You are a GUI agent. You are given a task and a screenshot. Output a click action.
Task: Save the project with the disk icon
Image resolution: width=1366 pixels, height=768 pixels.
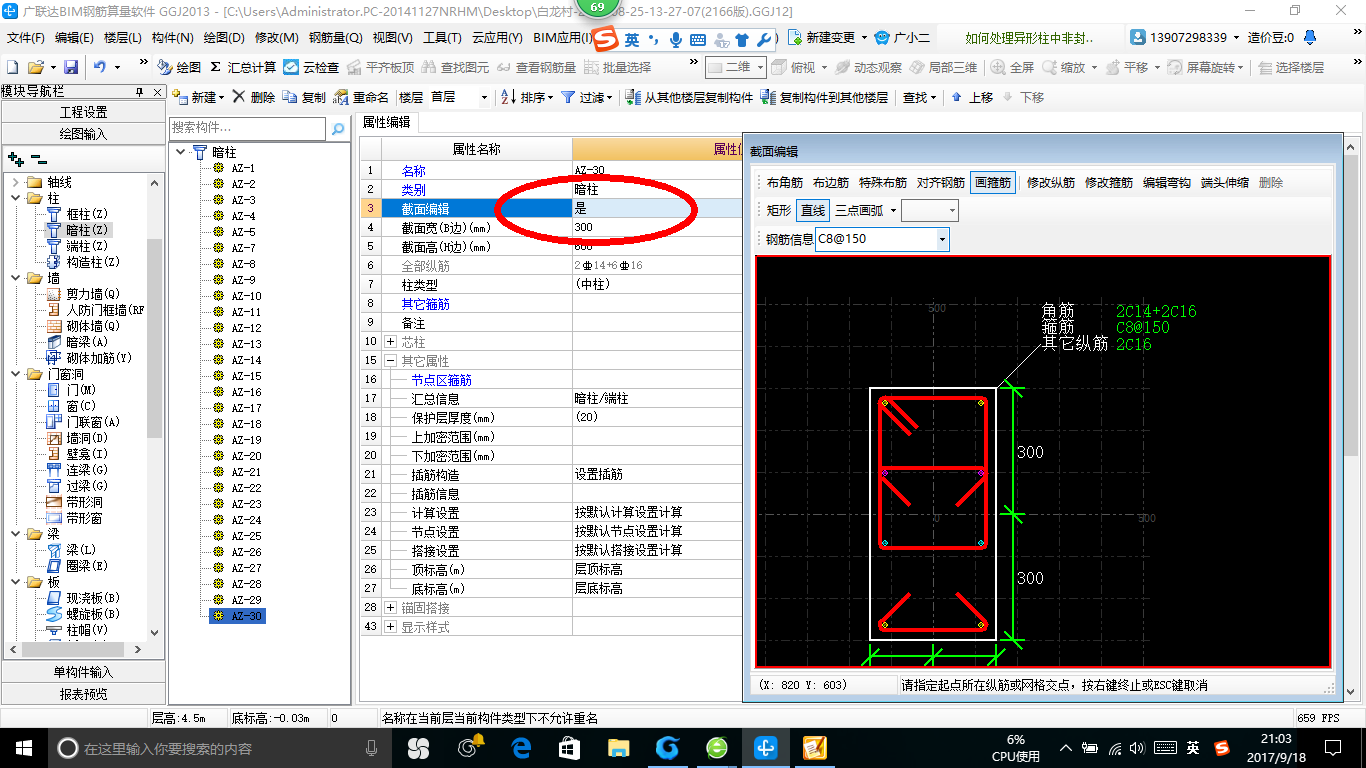click(71, 67)
